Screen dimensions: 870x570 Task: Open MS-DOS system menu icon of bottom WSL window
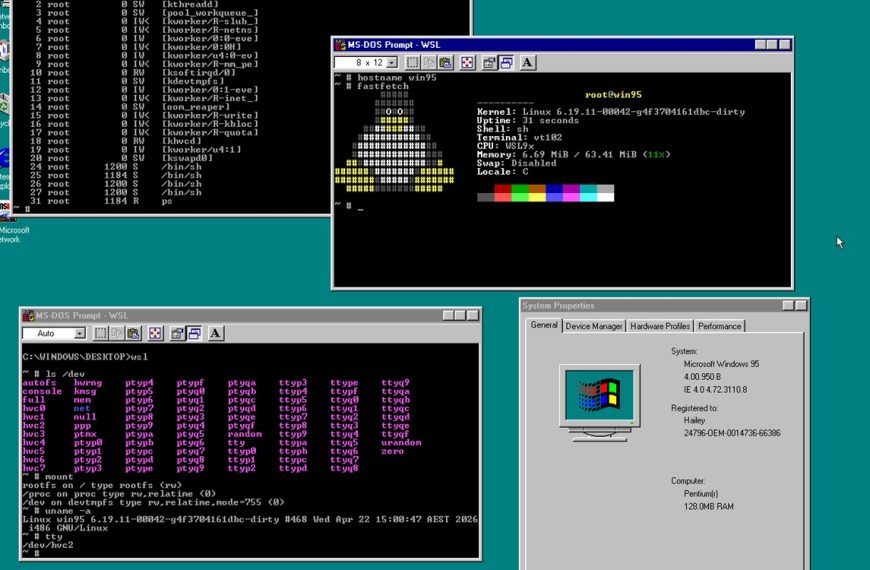click(x=28, y=316)
